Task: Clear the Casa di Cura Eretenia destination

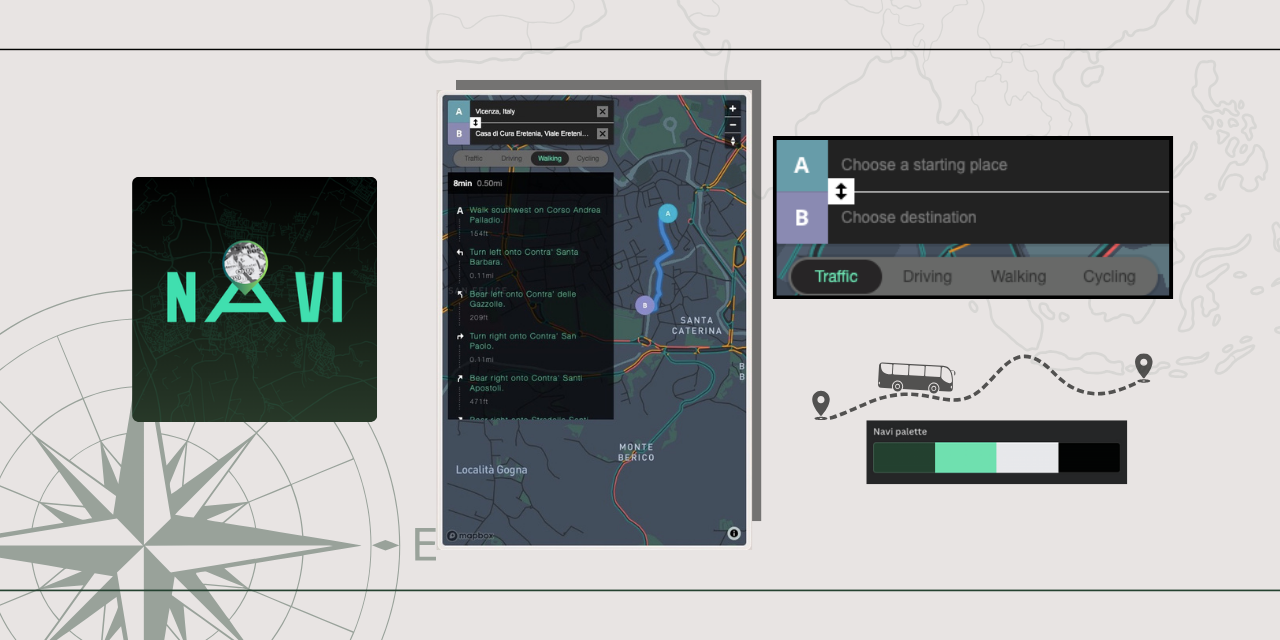Action: (x=602, y=133)
